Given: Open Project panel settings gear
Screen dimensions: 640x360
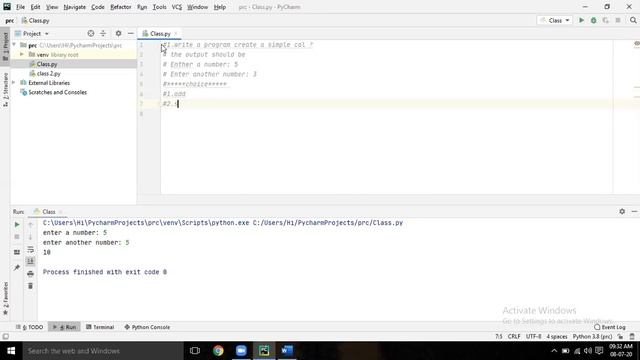Looking at the screenshot, I should [x=118, y=33].
